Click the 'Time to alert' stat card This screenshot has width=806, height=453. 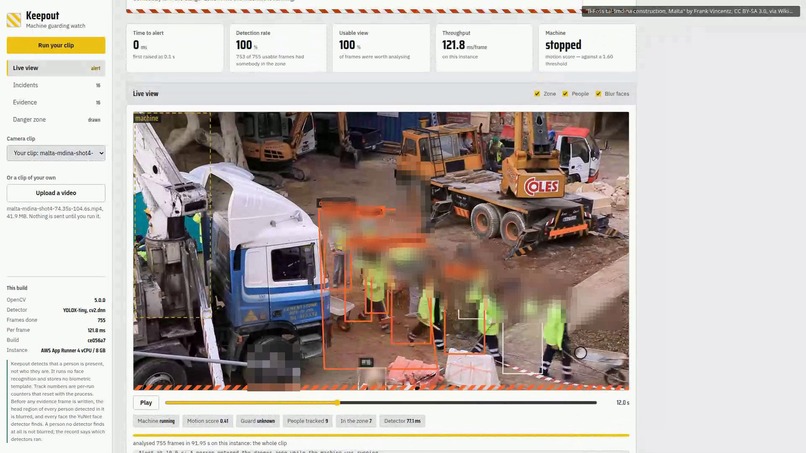point(175,47)
